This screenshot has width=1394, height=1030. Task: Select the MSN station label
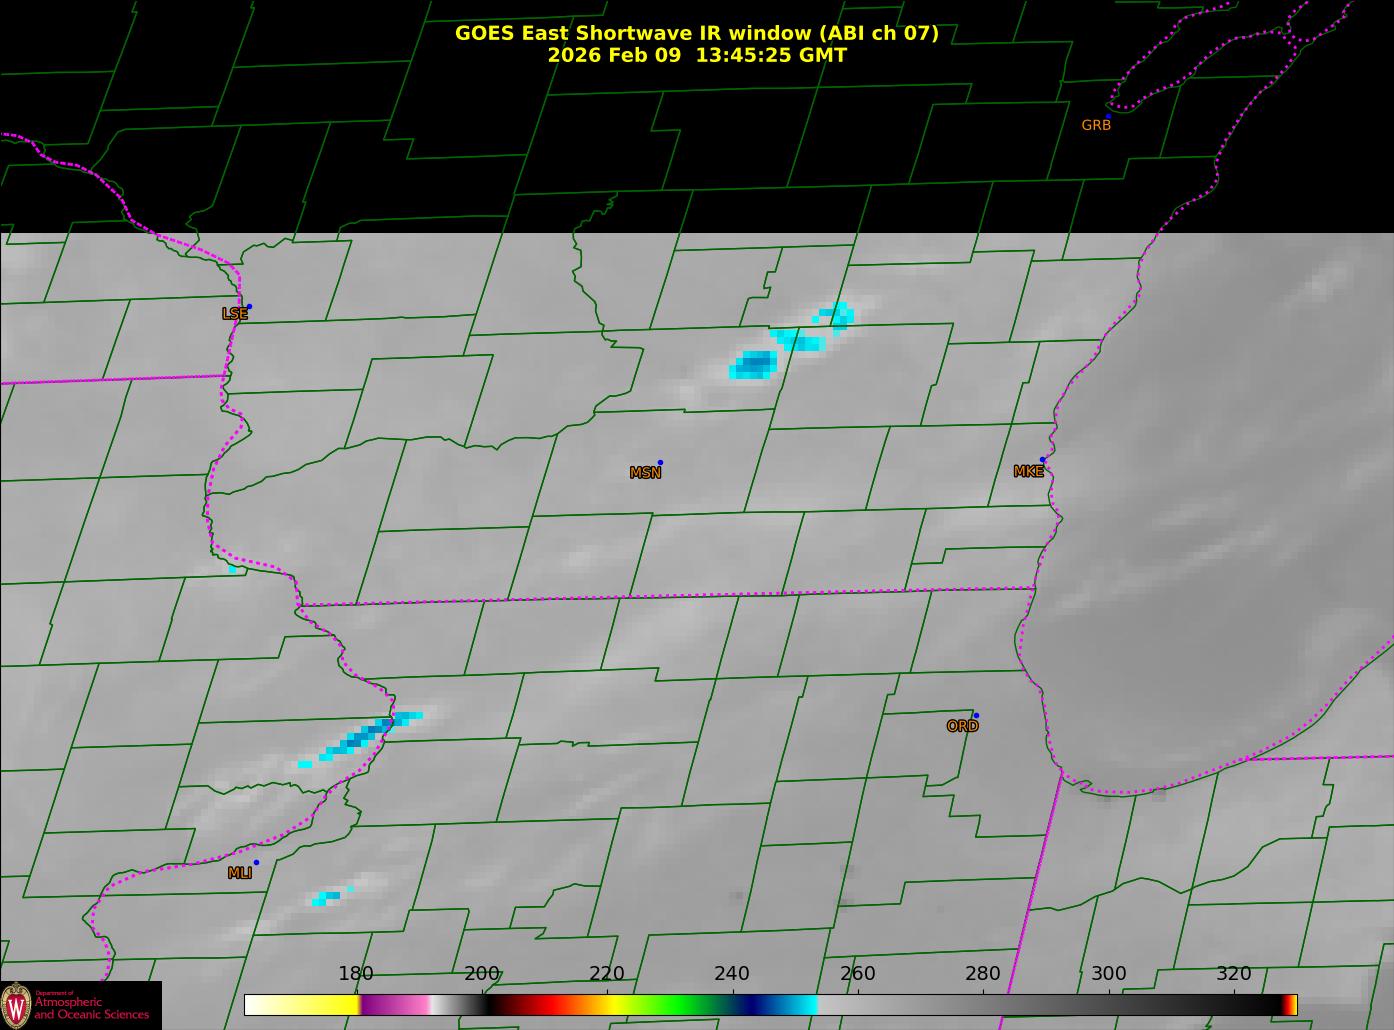(x=645, y=473)
